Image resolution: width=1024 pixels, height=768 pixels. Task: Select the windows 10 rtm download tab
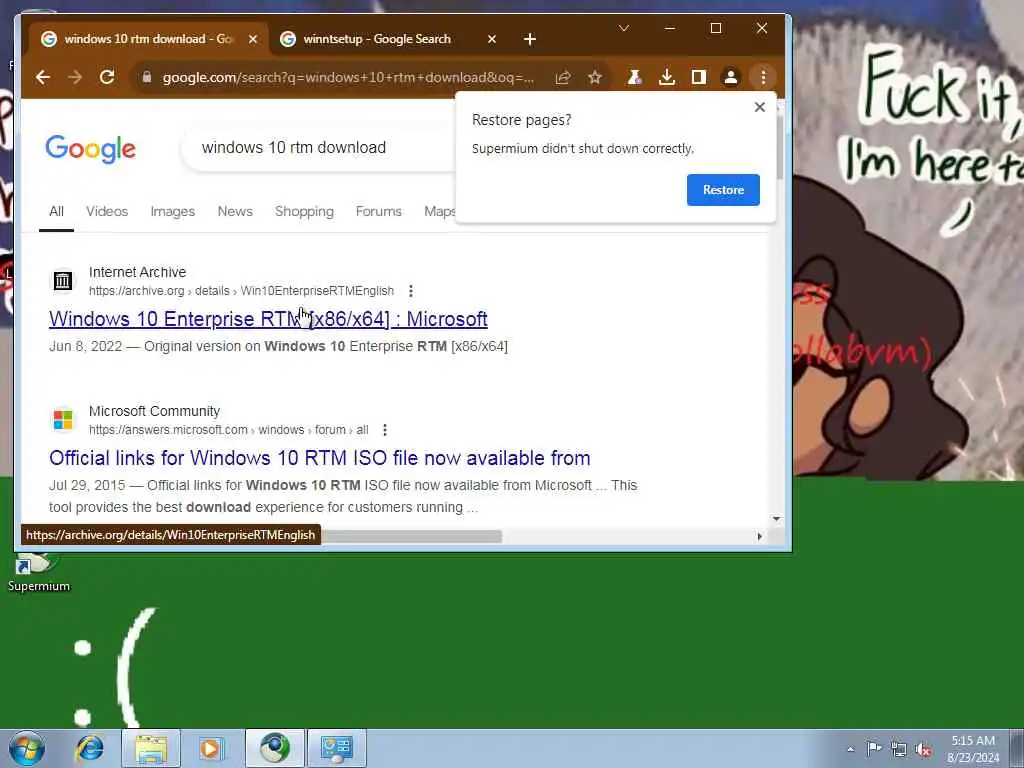(148, 39)
